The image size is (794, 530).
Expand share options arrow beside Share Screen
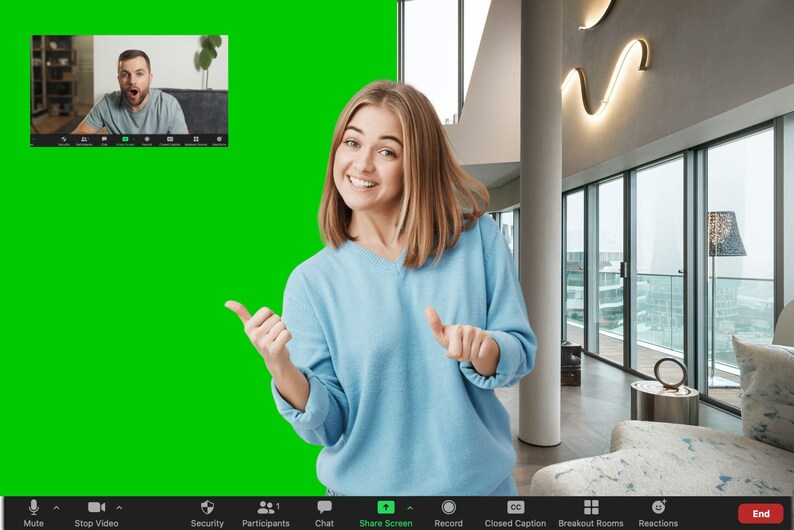(410, 507)
